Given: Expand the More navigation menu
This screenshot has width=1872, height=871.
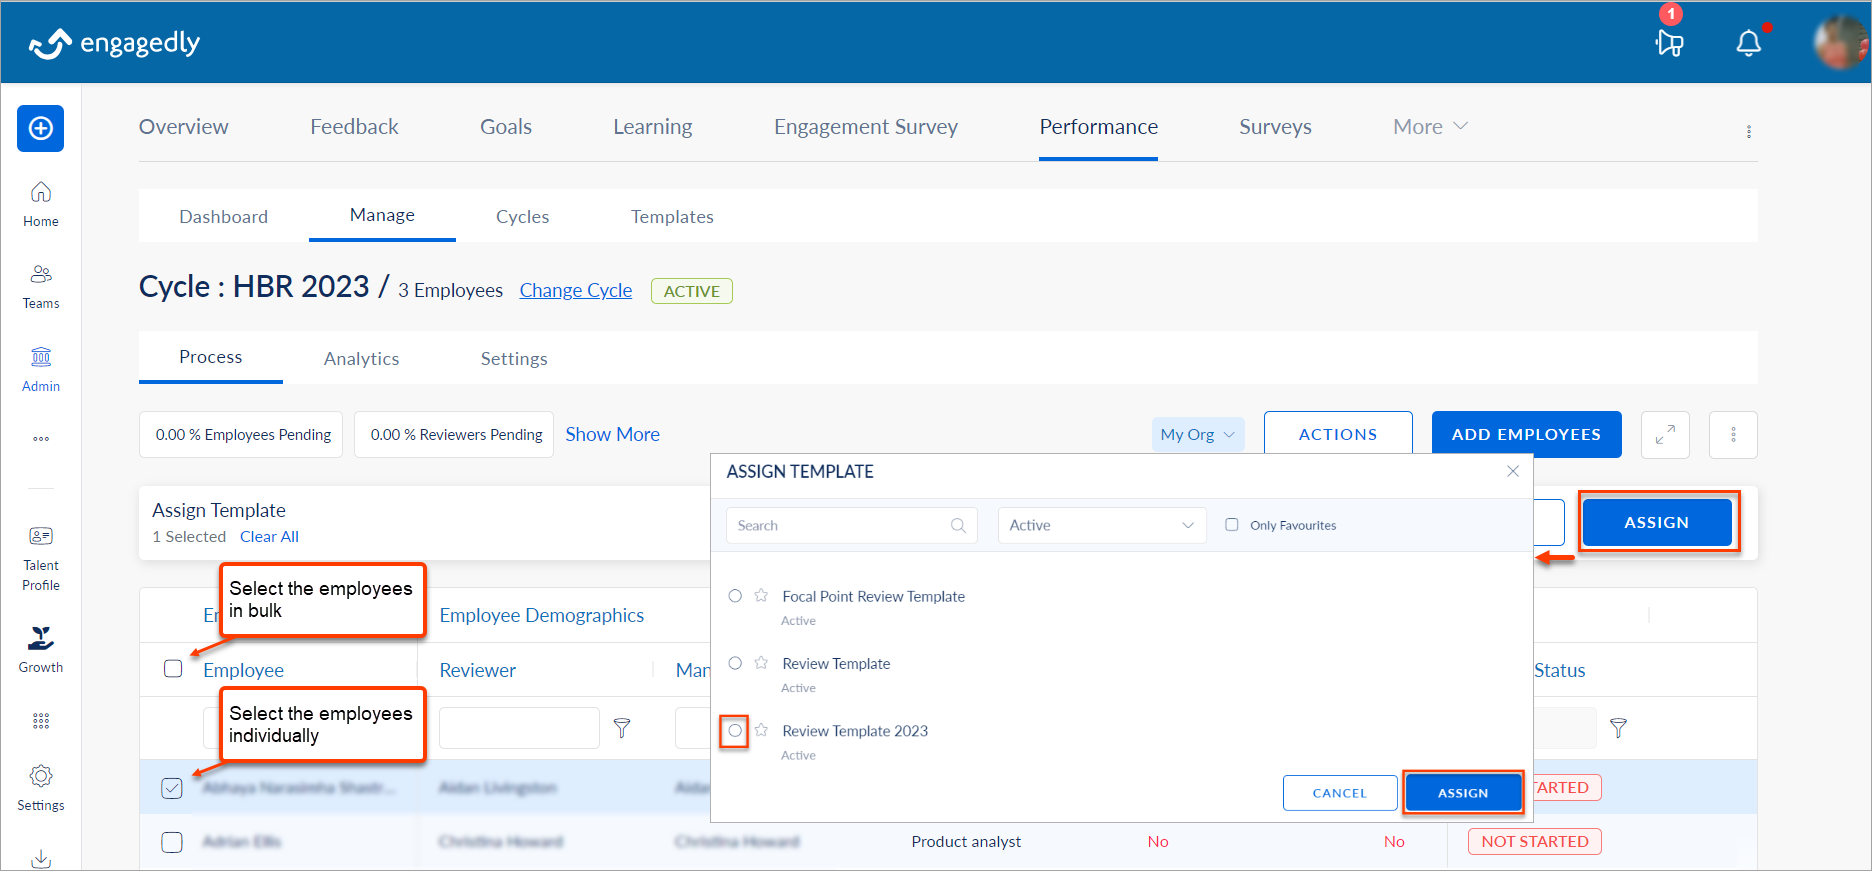Looking at the screenshot, I should [1430, 127].
